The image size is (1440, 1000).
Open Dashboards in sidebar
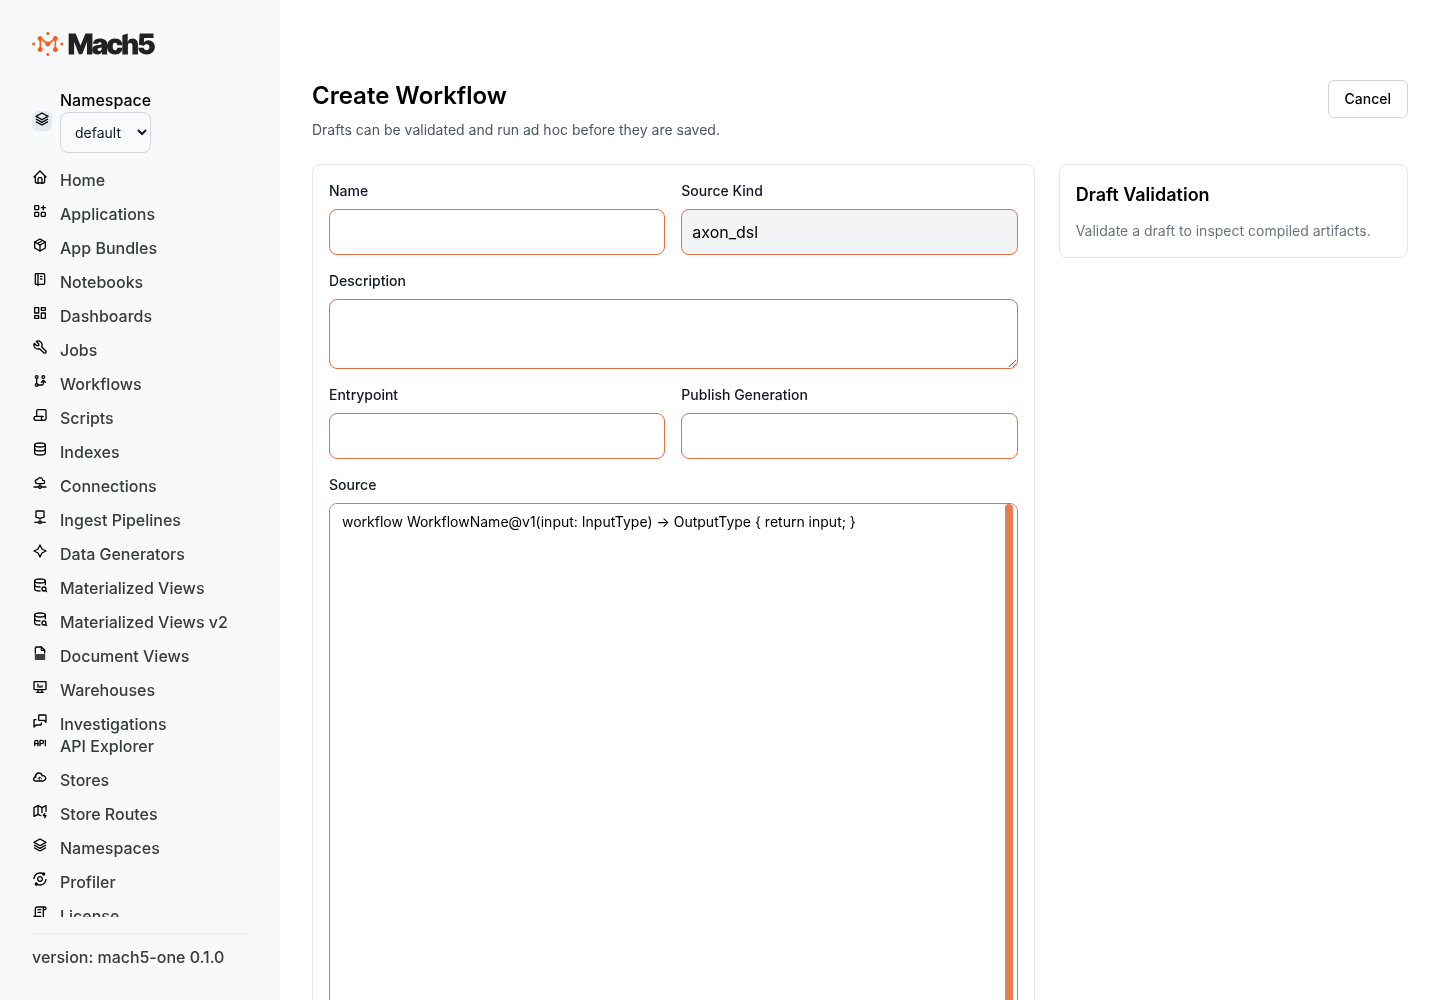click(106, 316)
